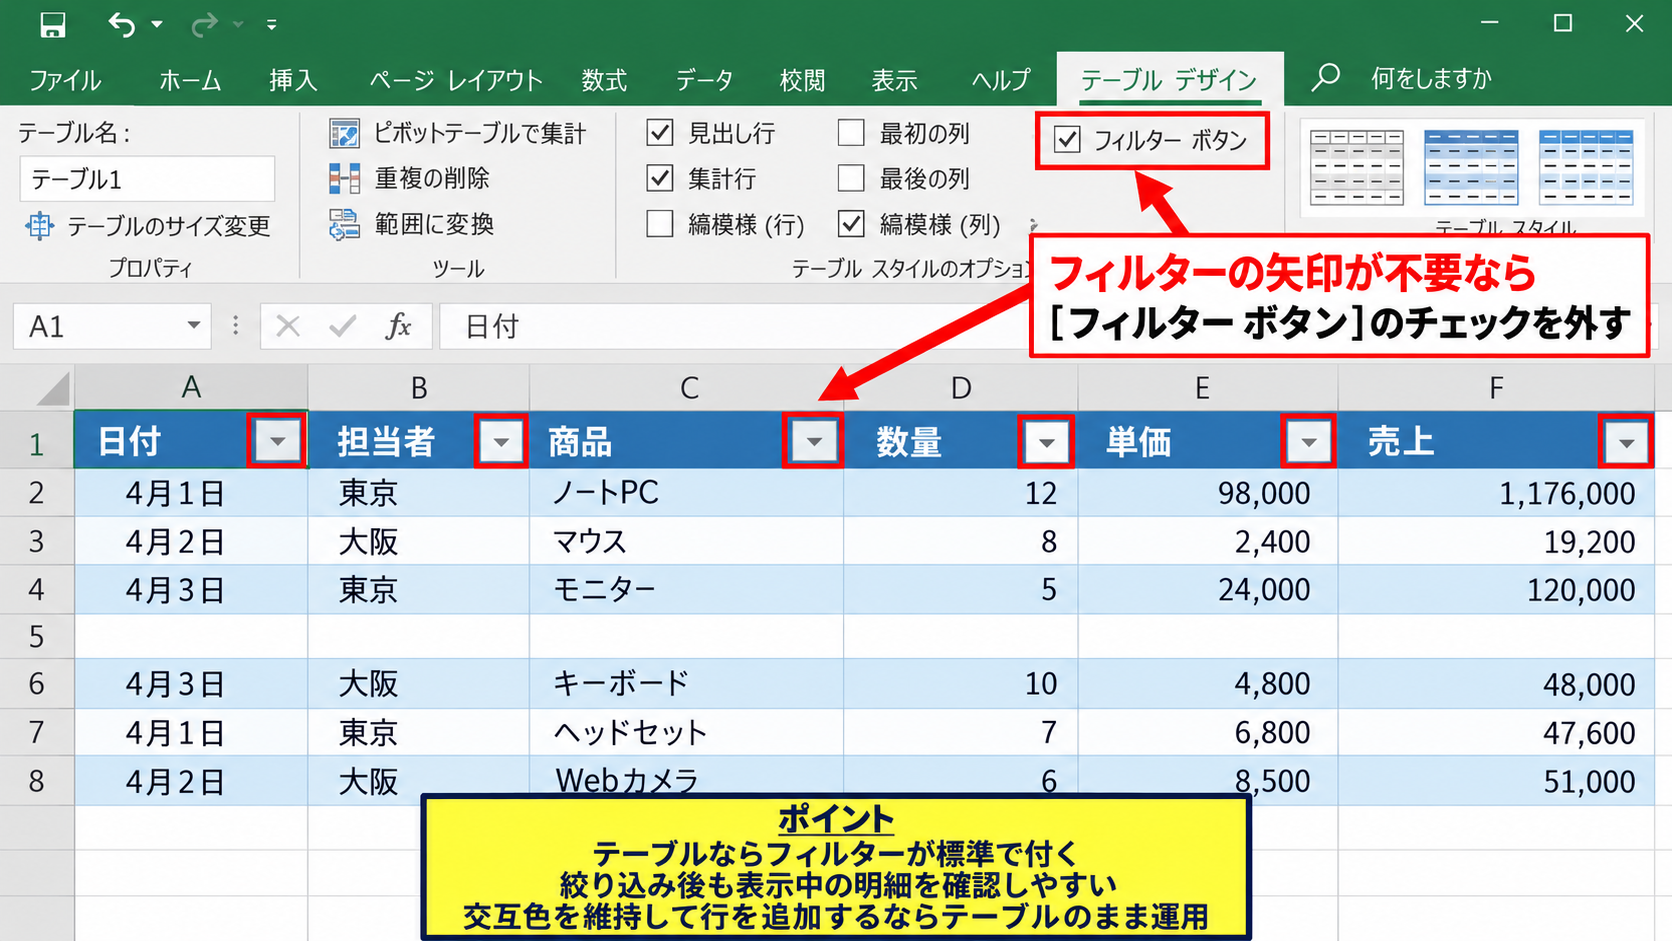
Task: Select row 5 header
Action: (x=37, y=636)
